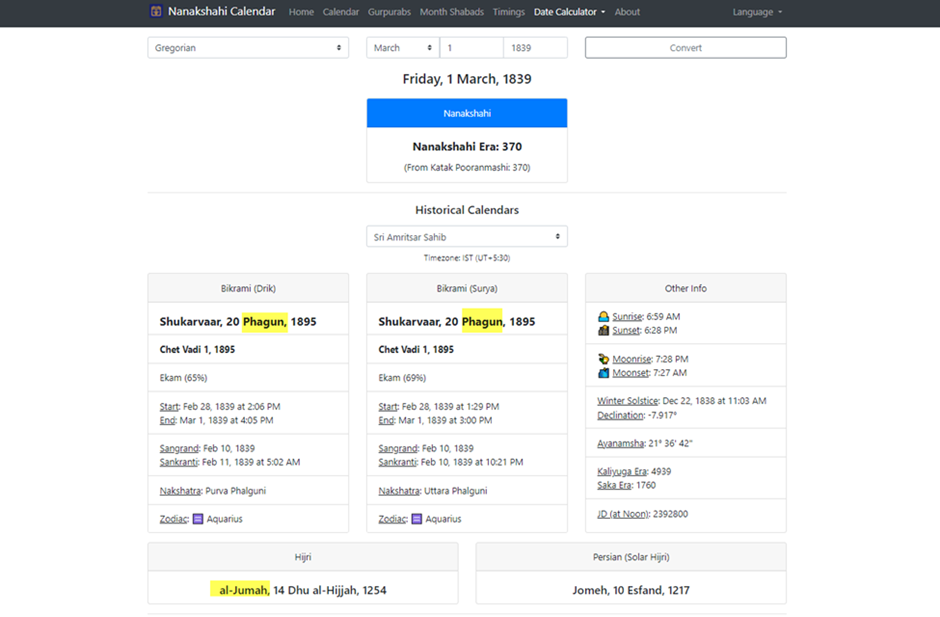
Task: Click Nakshatra link in Bikrami (Surya) card
Action: pos(399,491)
